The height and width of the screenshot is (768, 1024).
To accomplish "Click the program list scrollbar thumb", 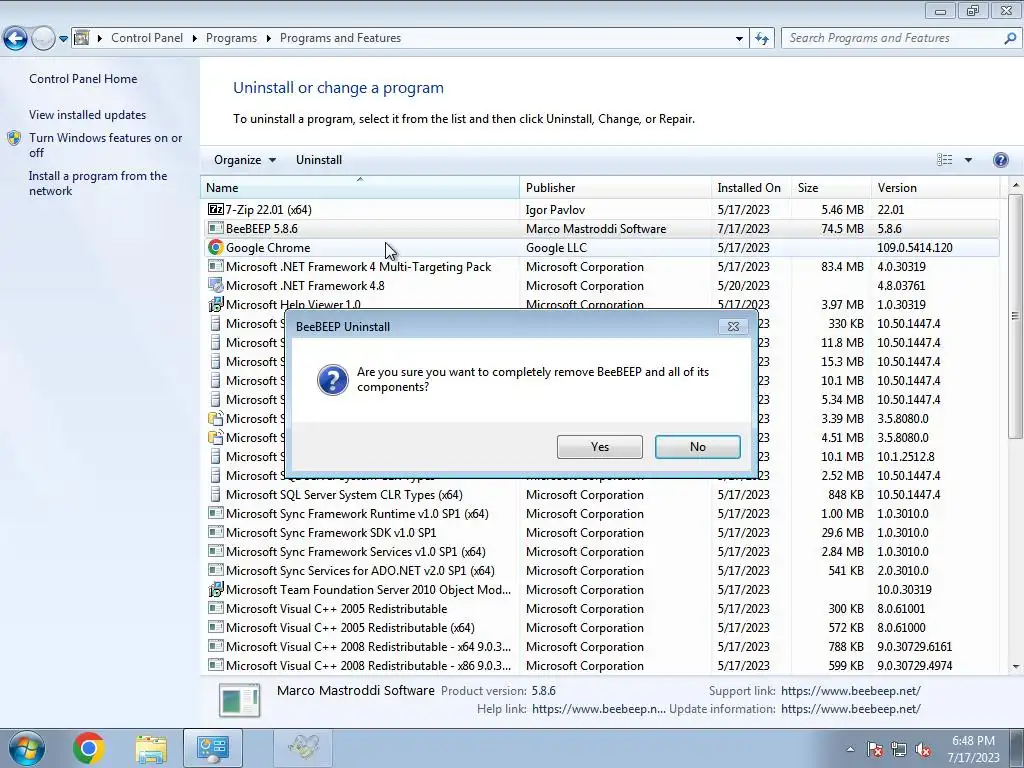I will pyautogui.click(x=1016, y=317).
